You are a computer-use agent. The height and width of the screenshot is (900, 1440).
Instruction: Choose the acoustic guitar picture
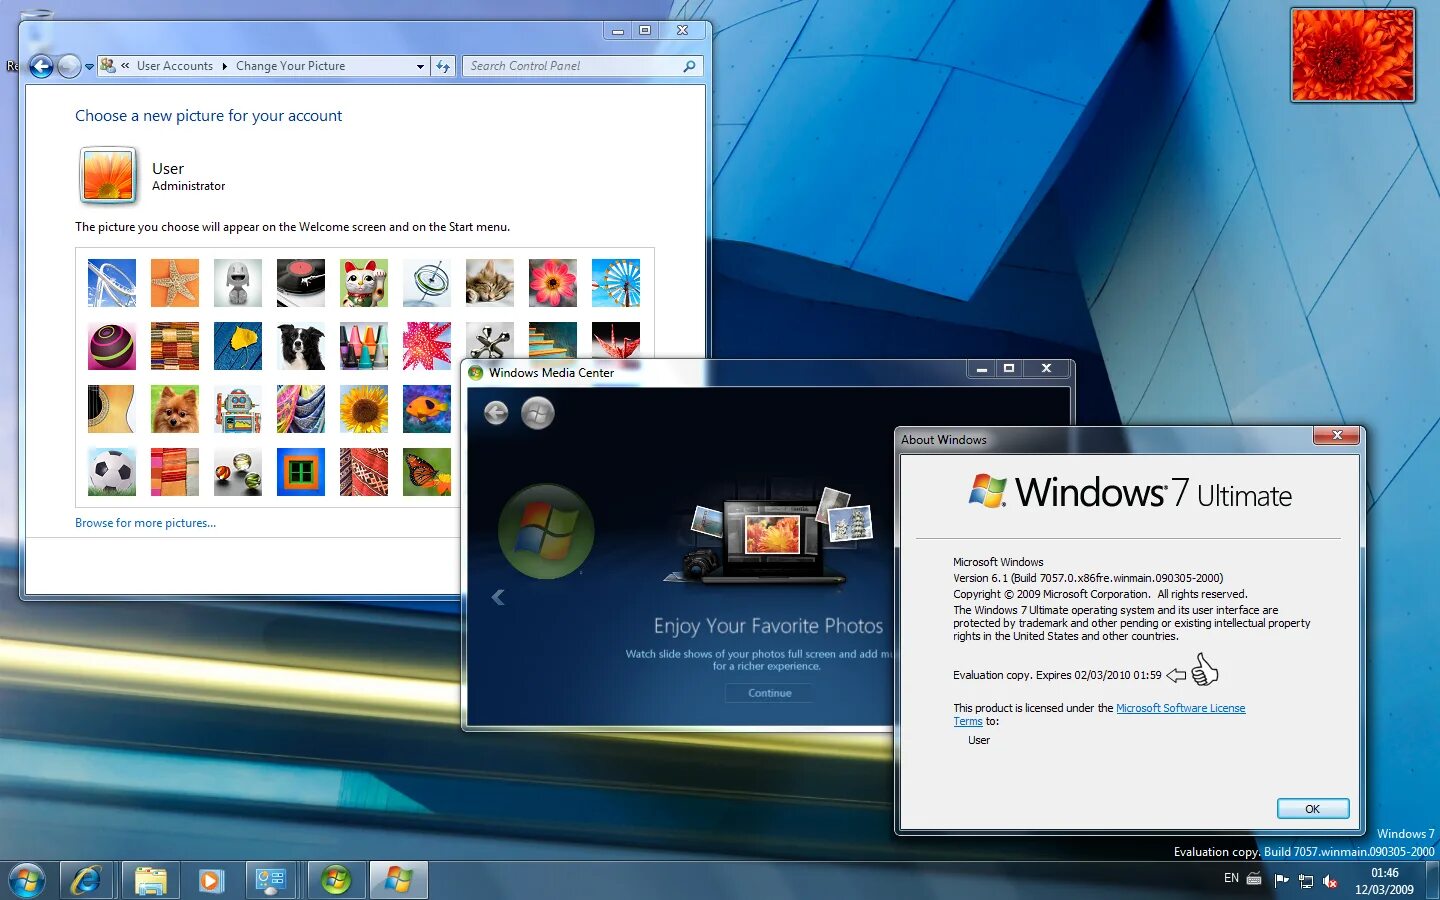[x=111, y=409]
